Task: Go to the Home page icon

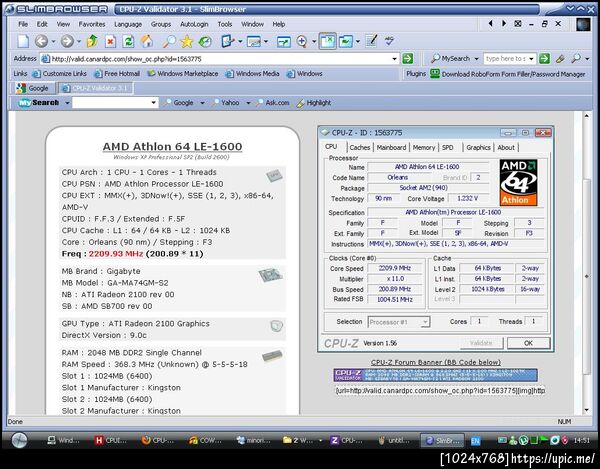Action: [147, 41]
